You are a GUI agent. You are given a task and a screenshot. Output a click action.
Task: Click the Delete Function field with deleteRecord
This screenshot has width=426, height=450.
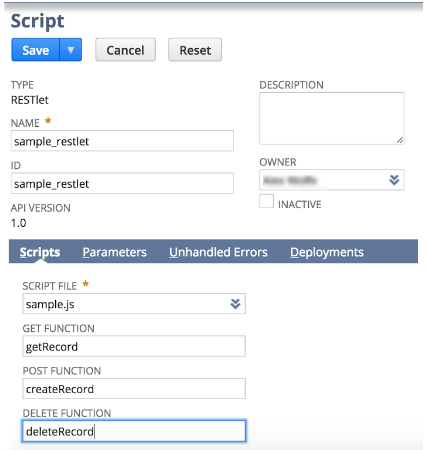point(134,431)
